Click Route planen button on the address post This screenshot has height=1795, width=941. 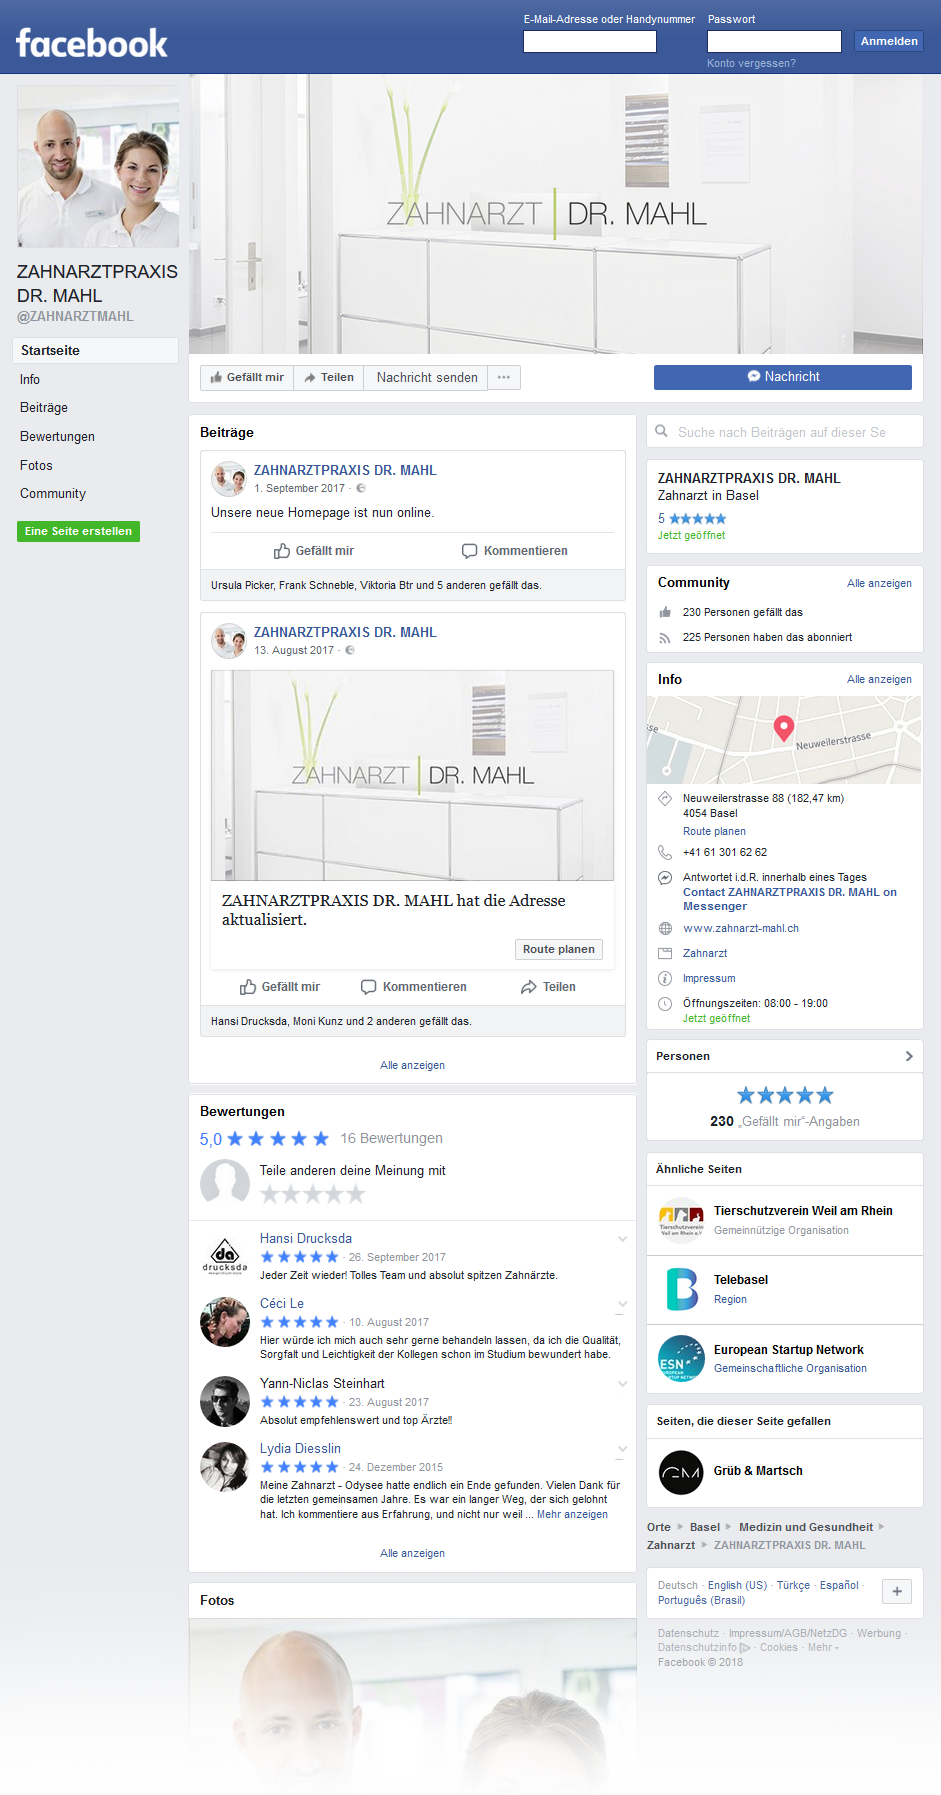point(559,950)
